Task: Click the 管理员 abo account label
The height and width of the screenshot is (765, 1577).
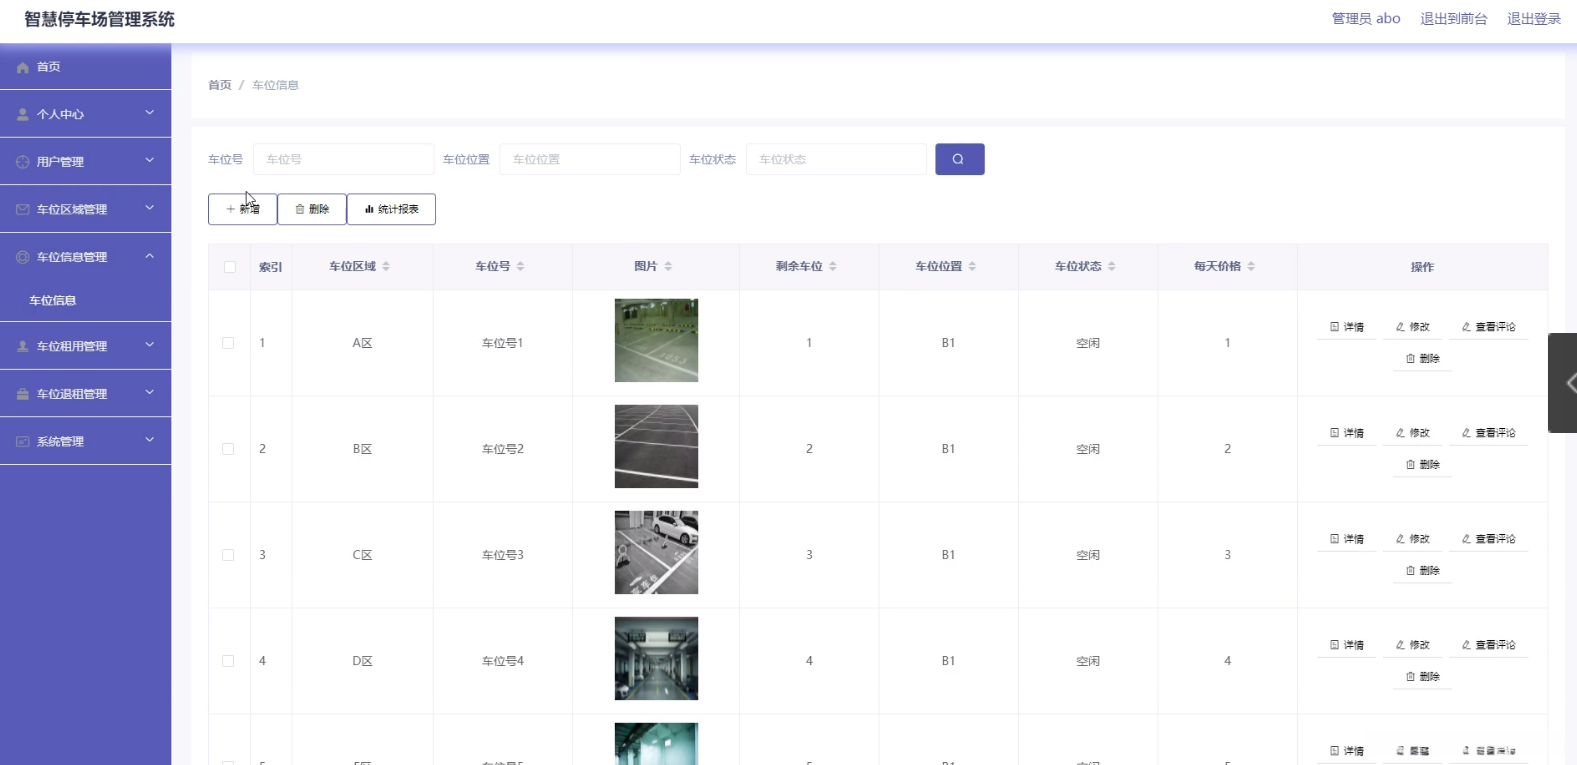Action: (x=1366, y=19)
